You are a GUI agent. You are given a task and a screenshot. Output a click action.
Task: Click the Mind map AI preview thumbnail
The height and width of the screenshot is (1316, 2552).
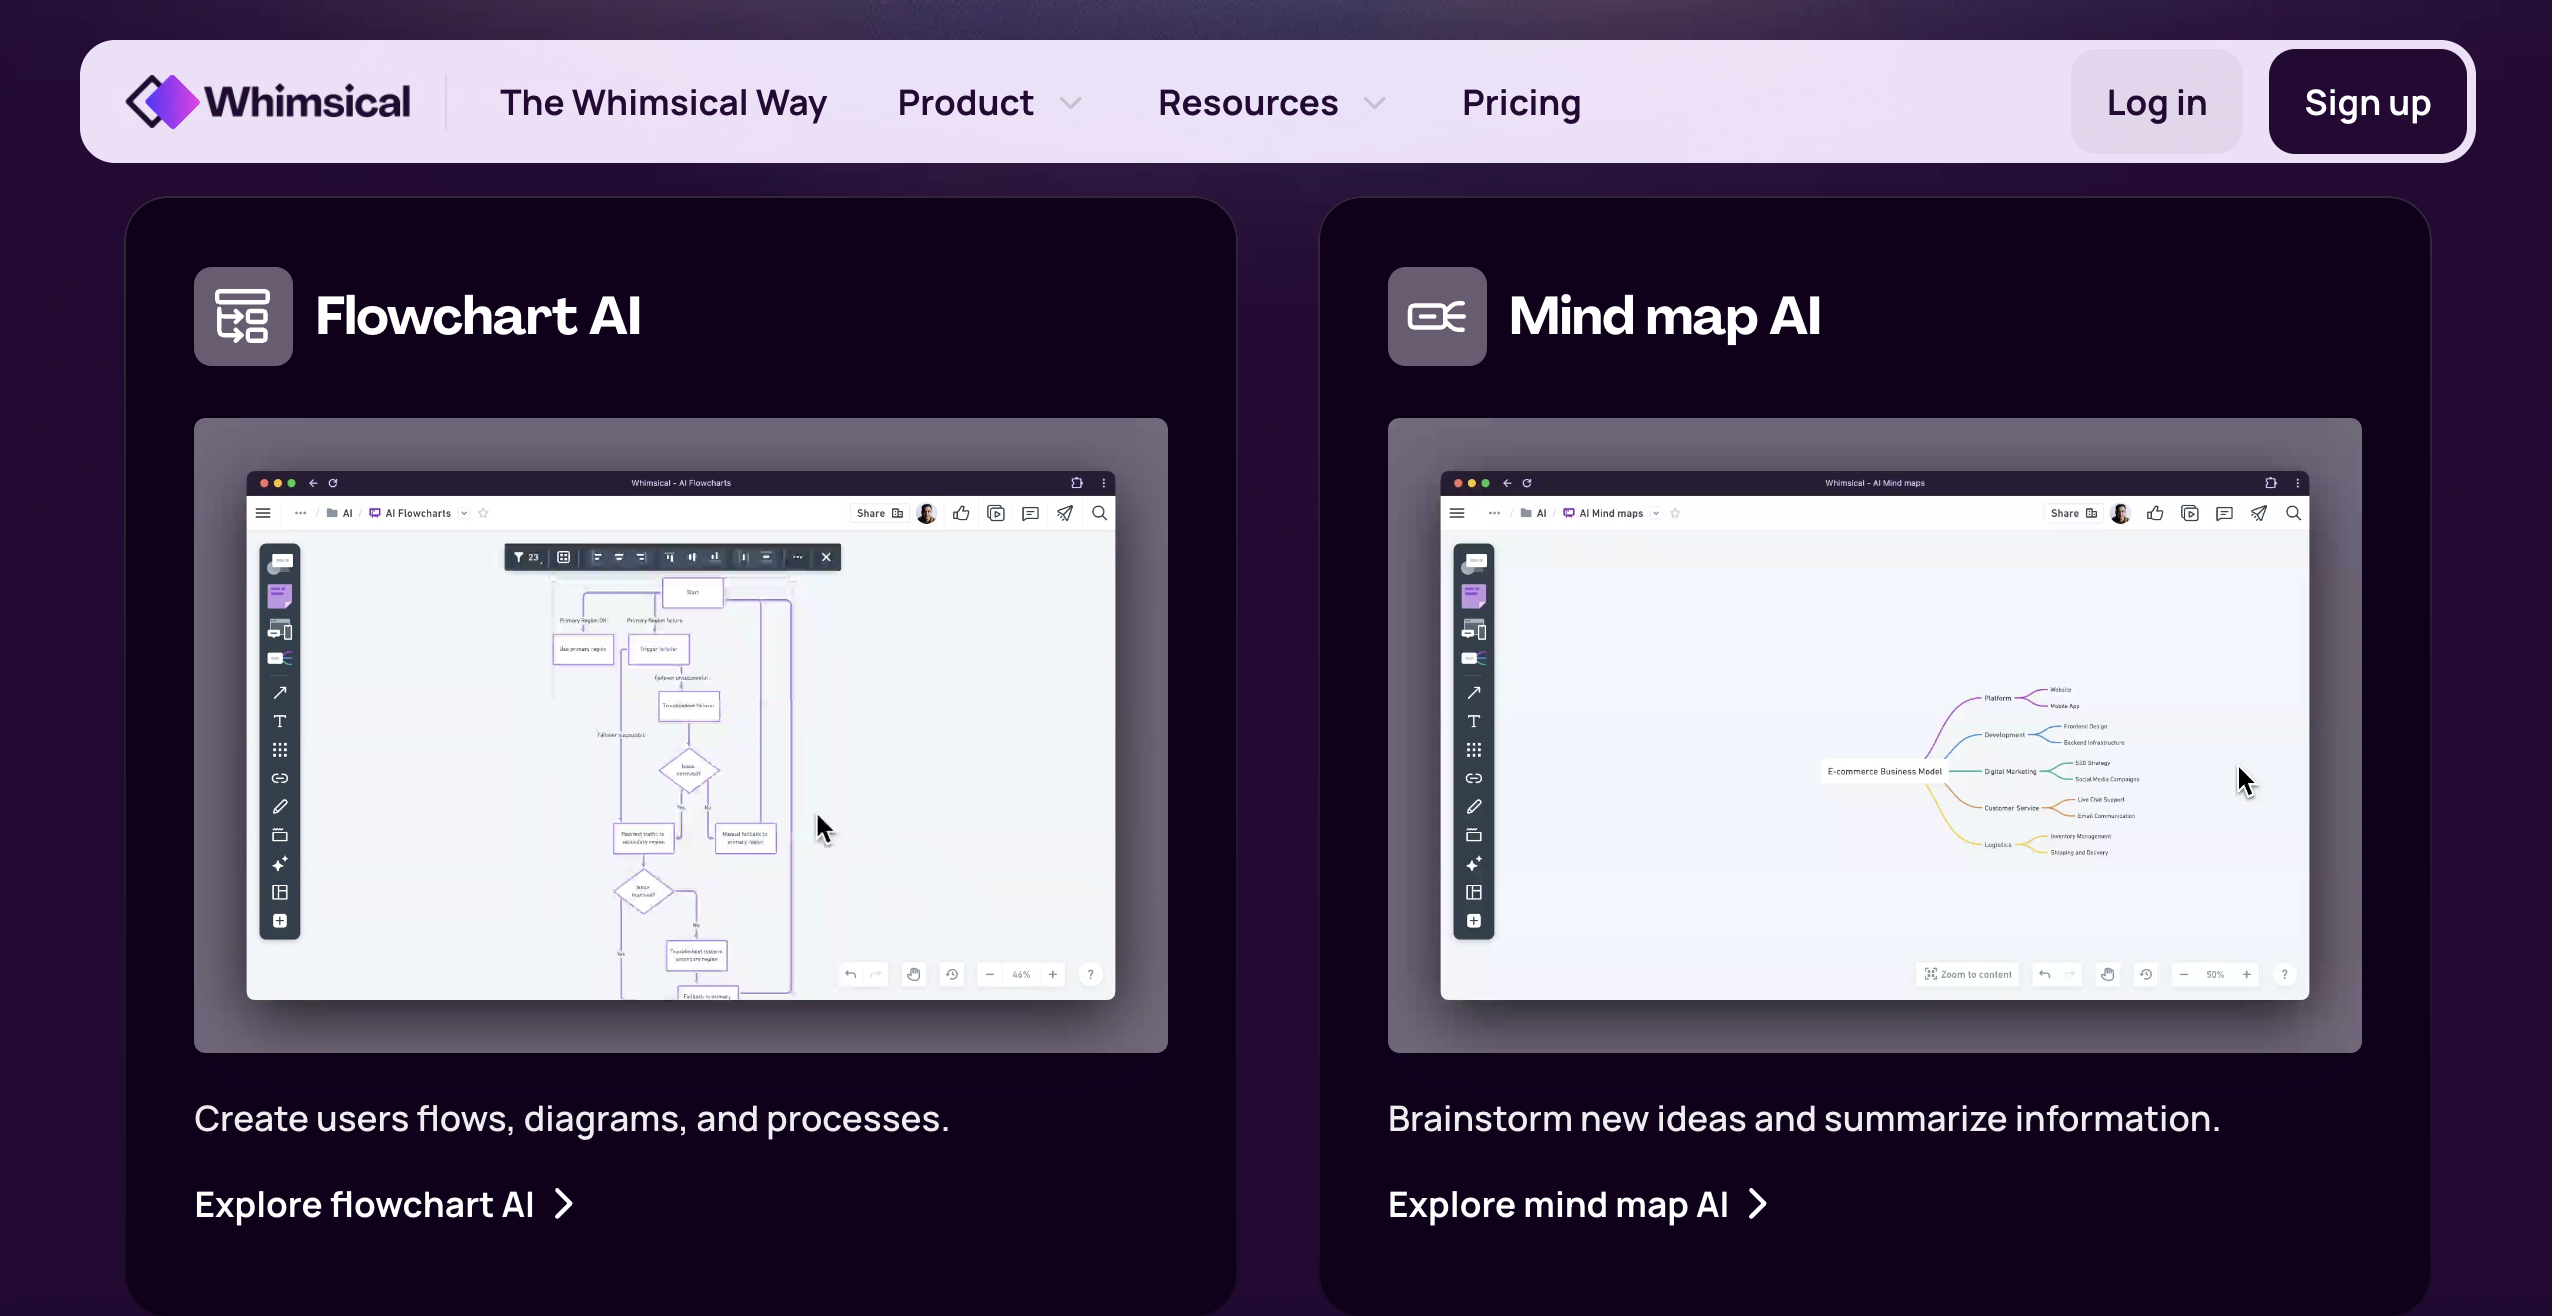(1875, 735)
